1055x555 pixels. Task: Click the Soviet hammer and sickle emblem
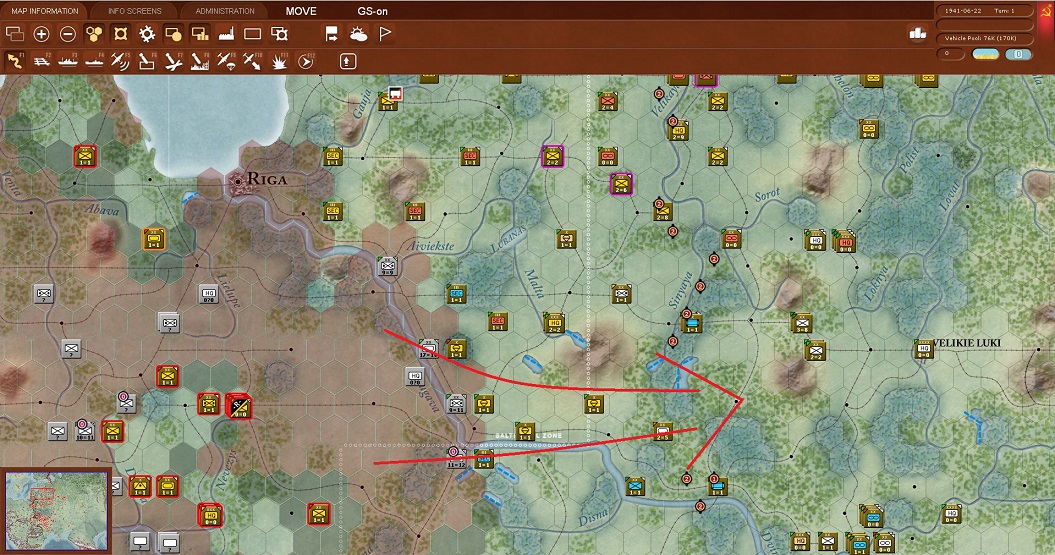point(1046,12)
